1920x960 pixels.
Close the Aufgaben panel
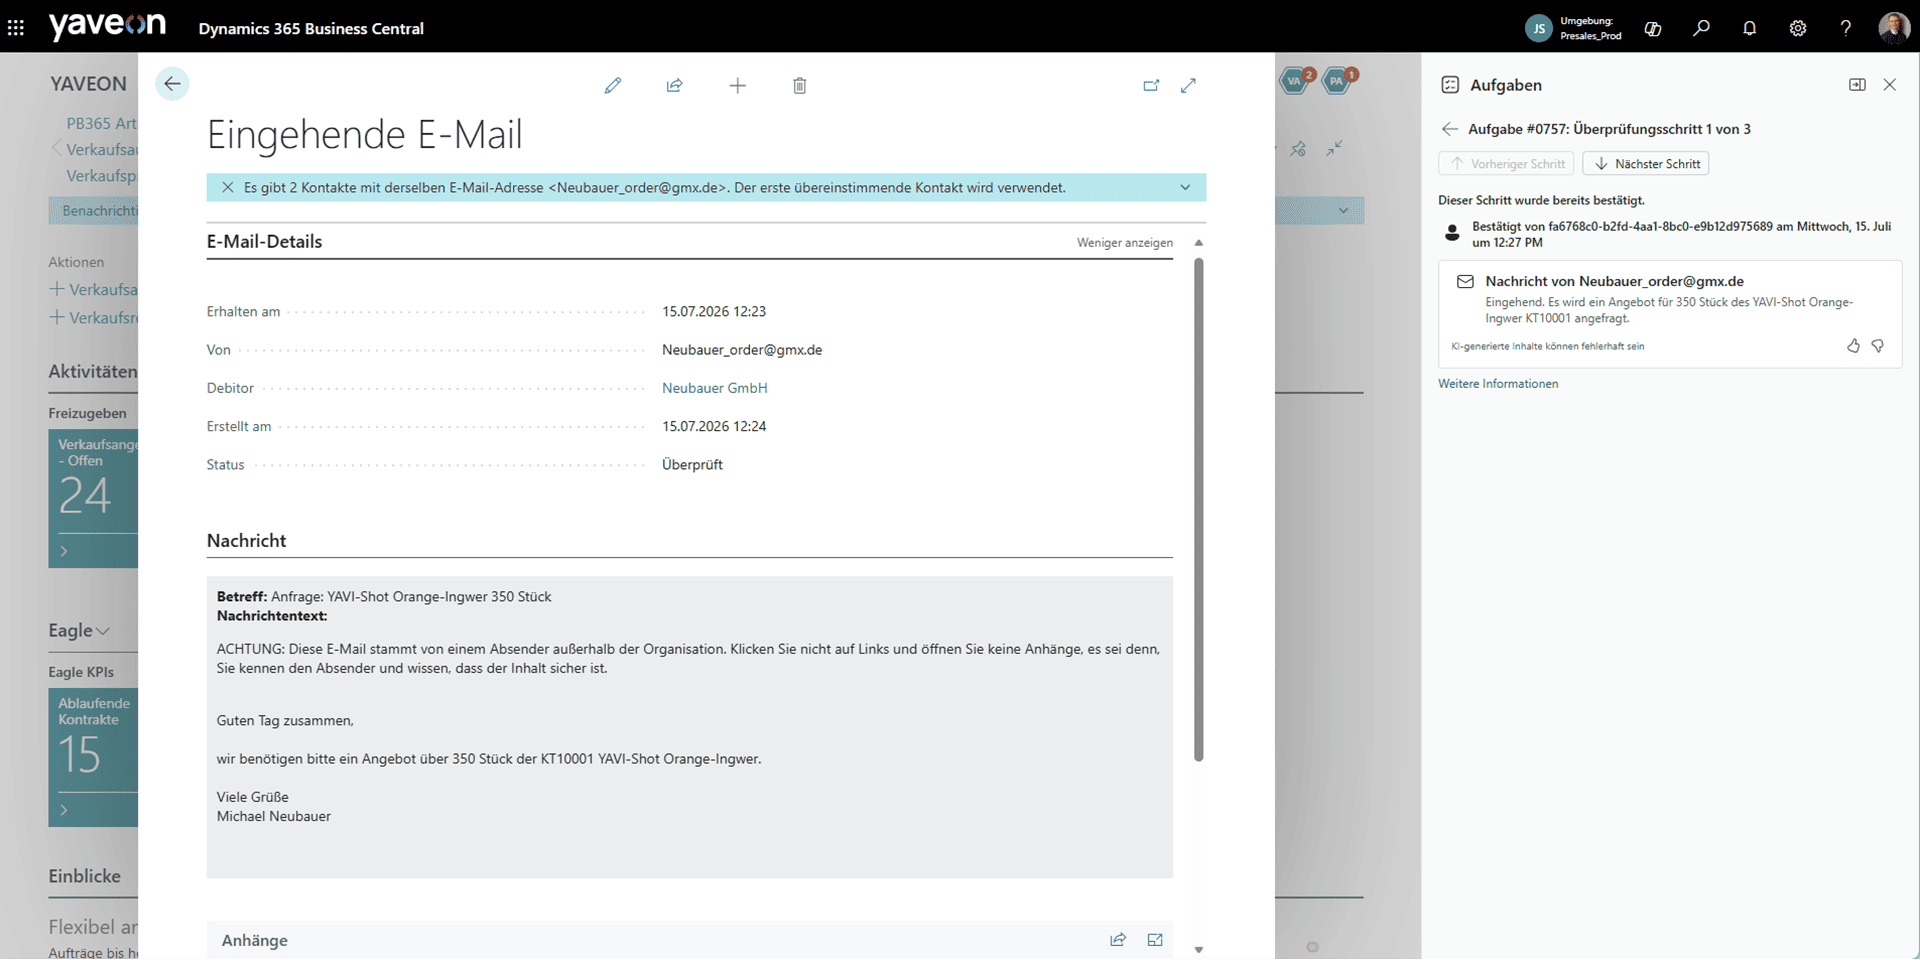pyautogui.click(x=1890, y=85)
